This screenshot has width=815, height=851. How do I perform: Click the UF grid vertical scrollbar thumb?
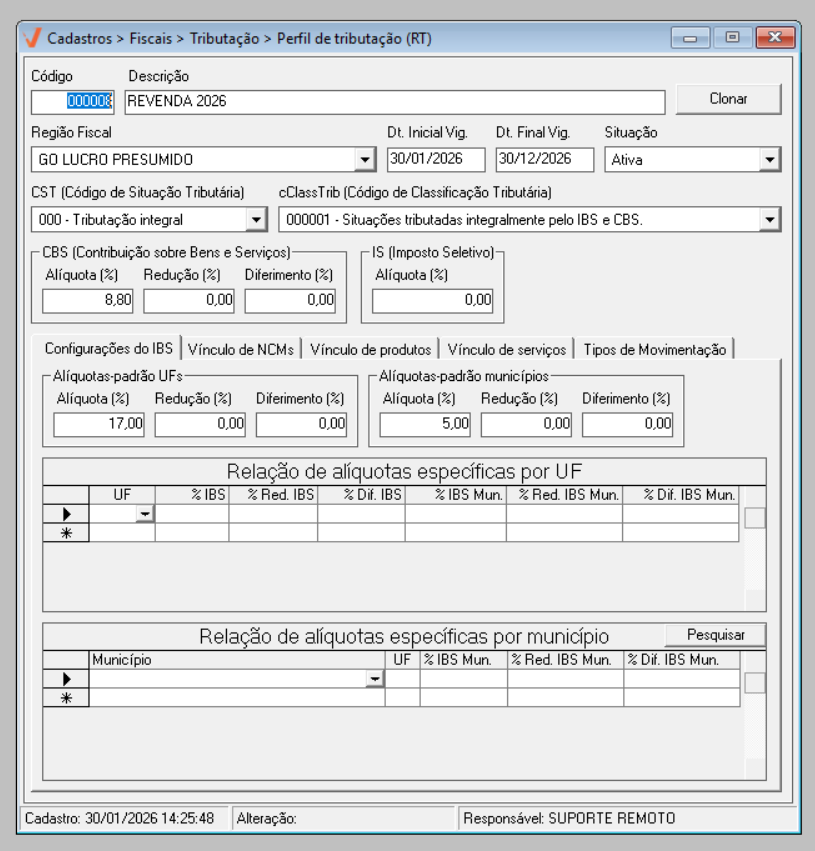coord(756,517)
